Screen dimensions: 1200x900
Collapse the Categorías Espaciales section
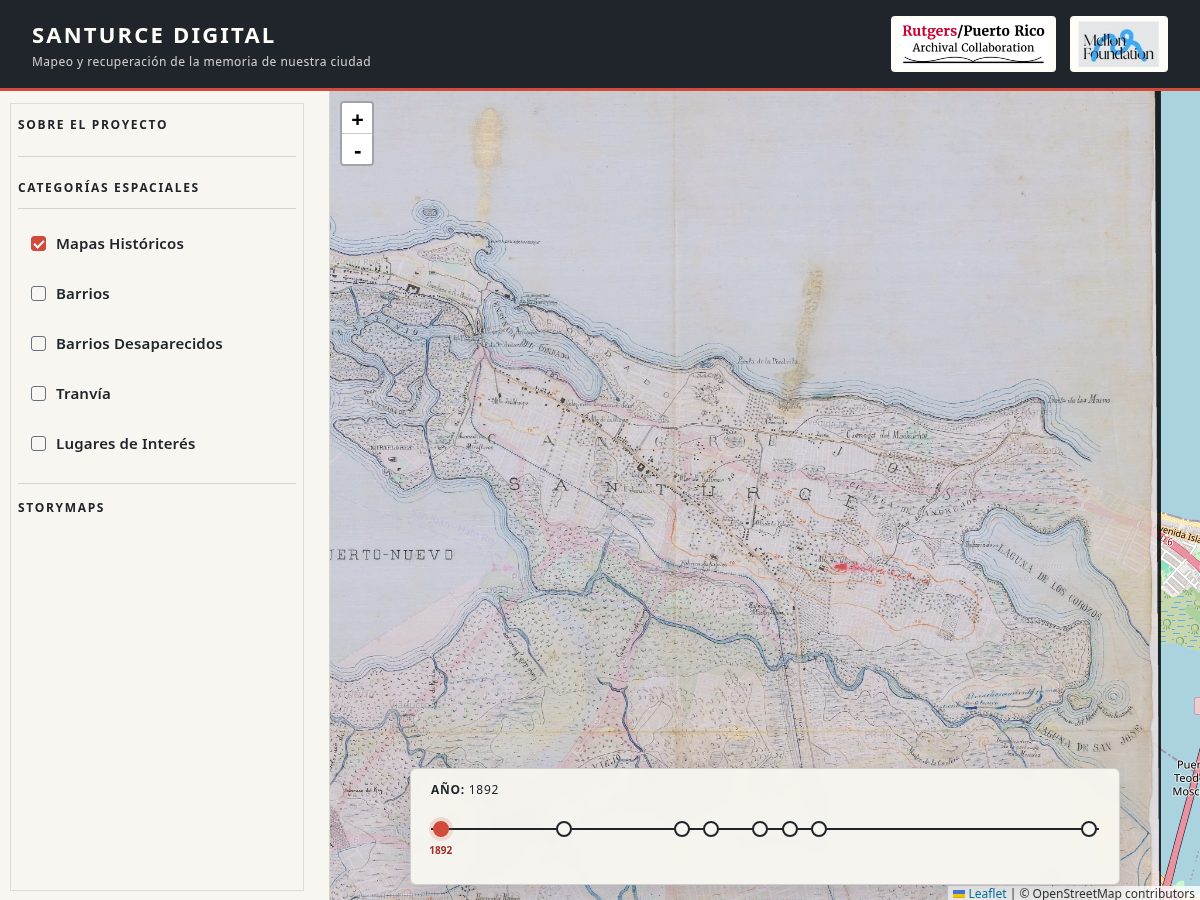click(109, 188)
